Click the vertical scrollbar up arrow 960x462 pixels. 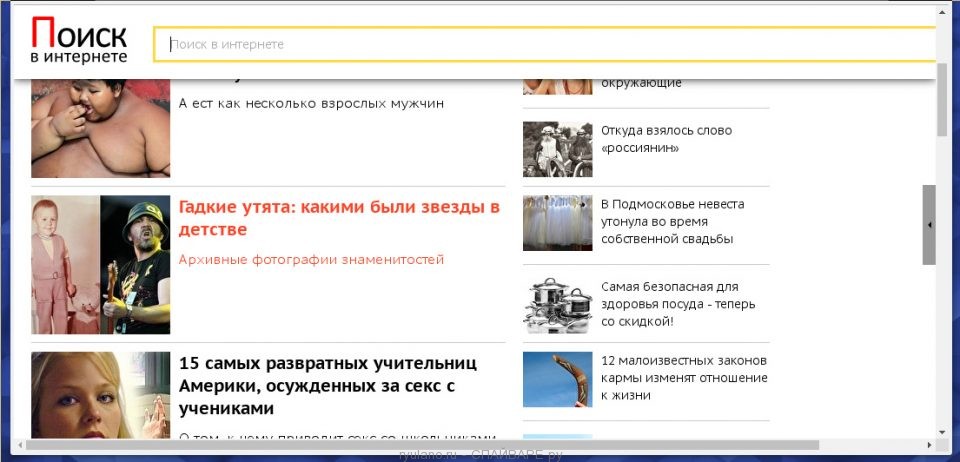coord(942,12)
